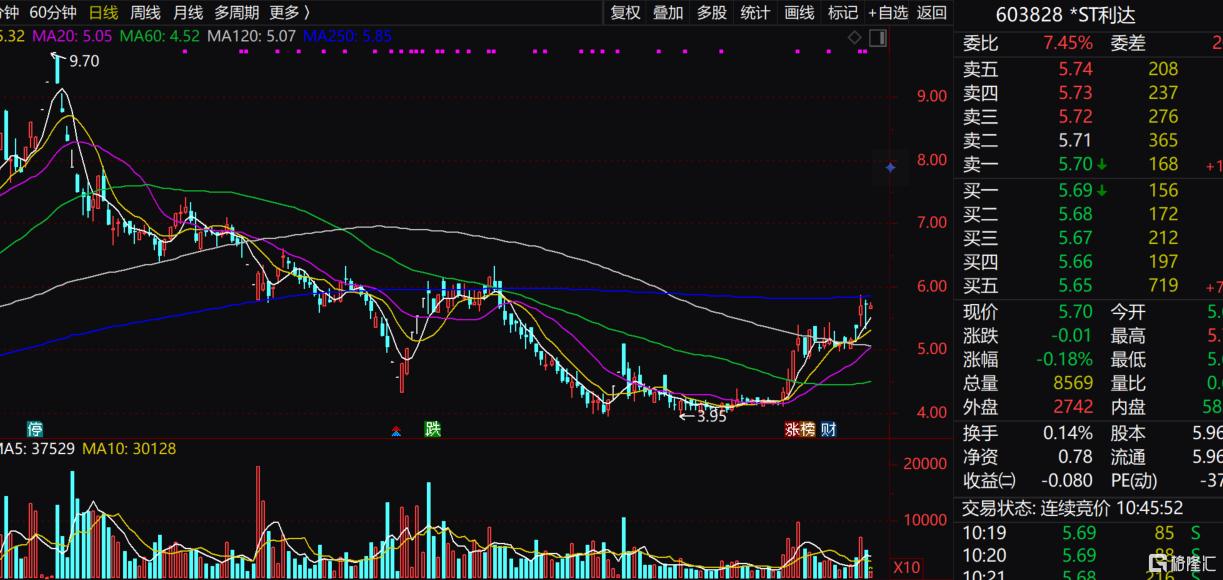Click the MA120: 5.07 indicator label
The height and width of the screenshot is (580, 1223).
pyautogui.click(x=252, y=36)
